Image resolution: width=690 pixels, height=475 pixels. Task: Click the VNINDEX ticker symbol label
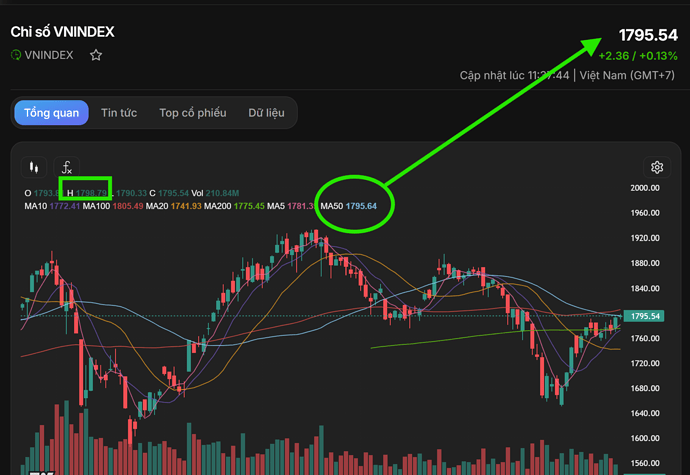[49, 55]
